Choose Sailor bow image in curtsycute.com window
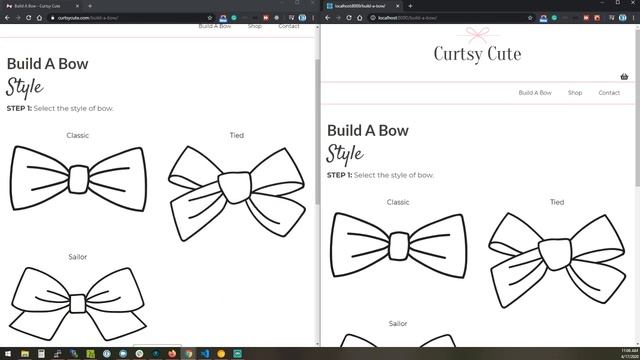This screenshot has height=360, width=640. 78,304
